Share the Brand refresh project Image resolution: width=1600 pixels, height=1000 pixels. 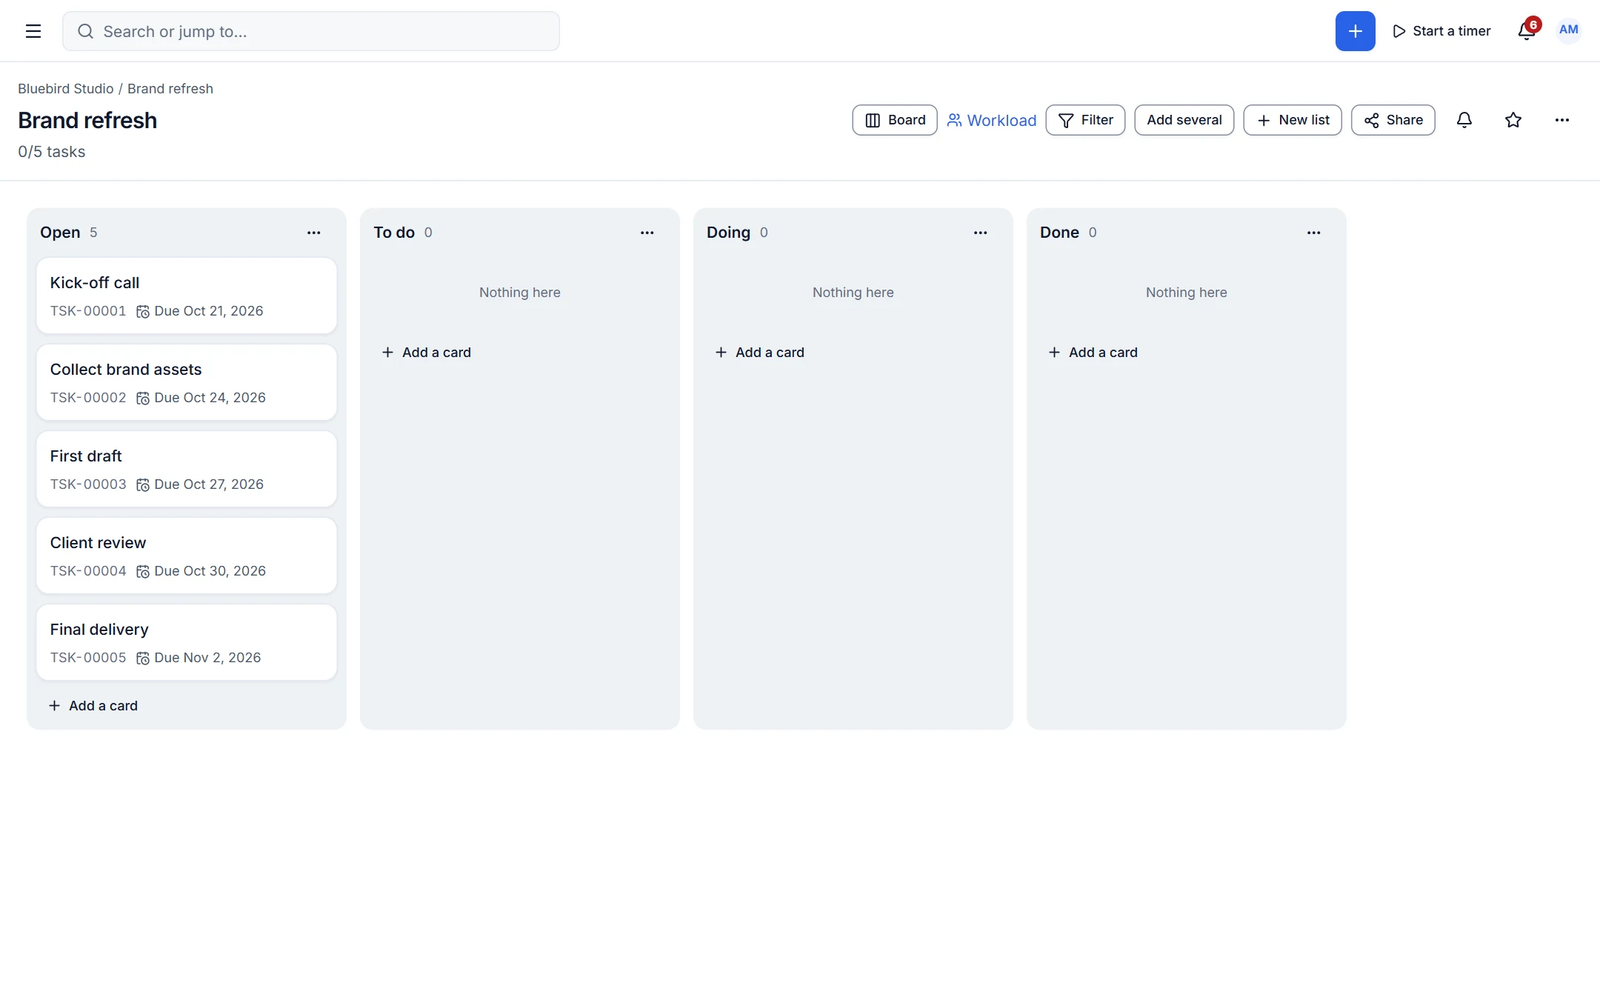pos(1393,120)
